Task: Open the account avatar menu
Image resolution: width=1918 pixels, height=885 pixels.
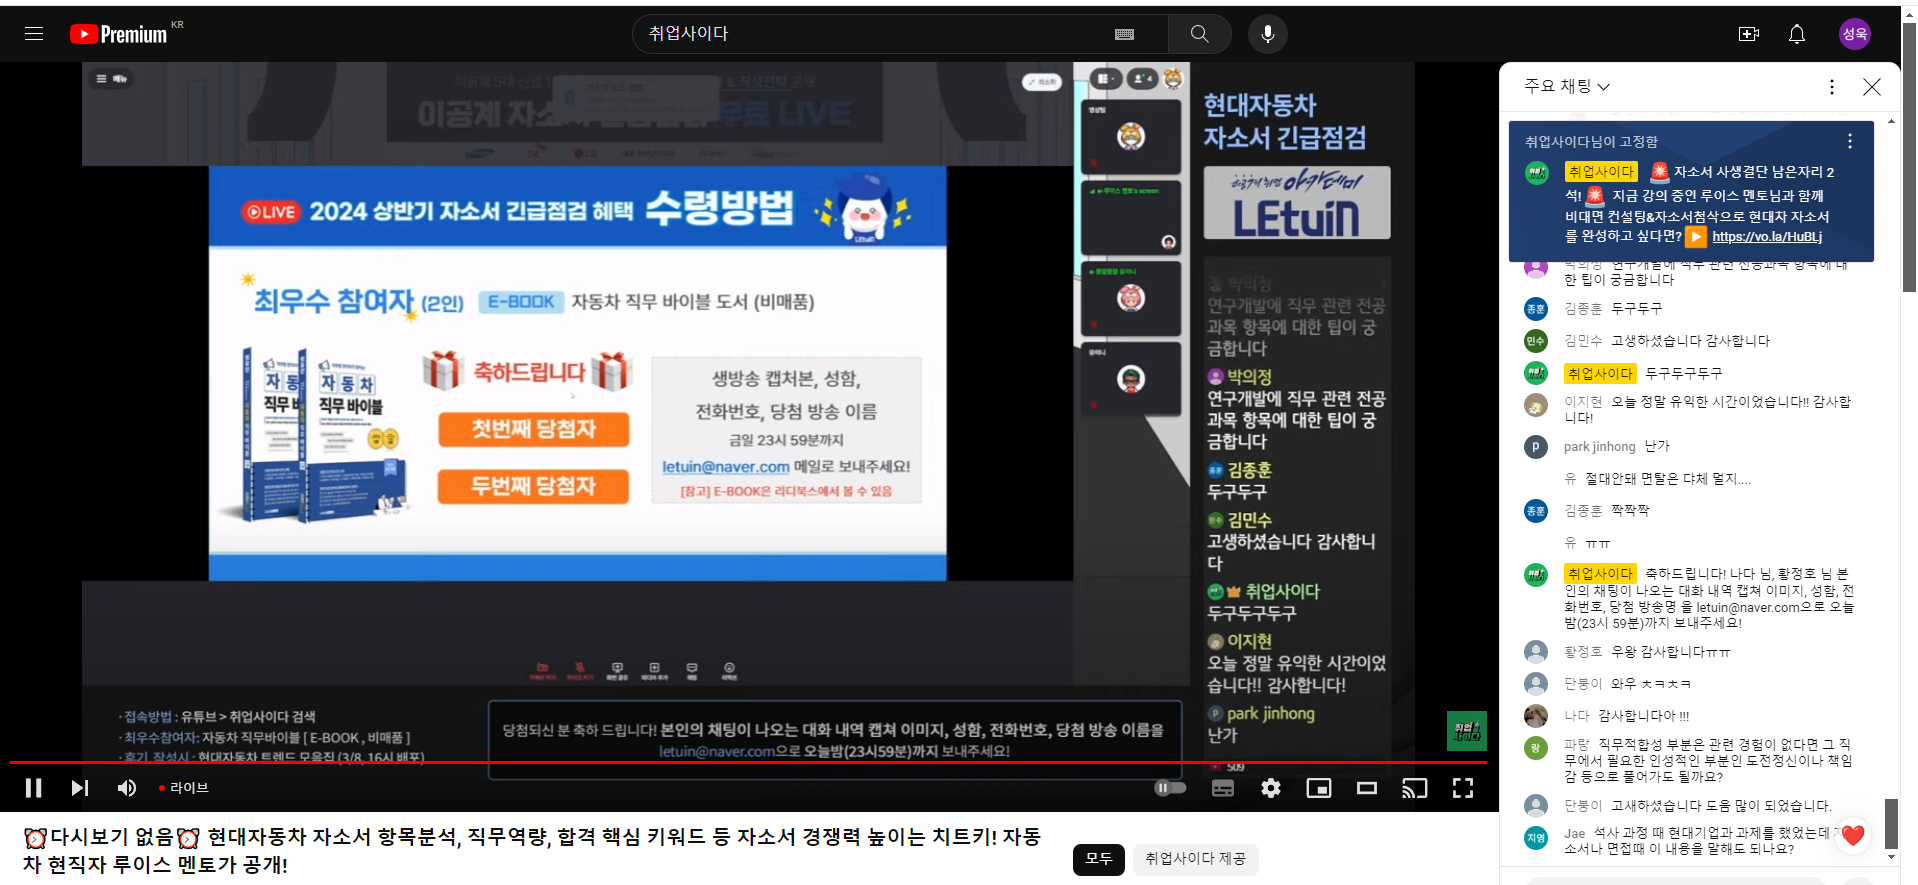Action: point(1855,34)
